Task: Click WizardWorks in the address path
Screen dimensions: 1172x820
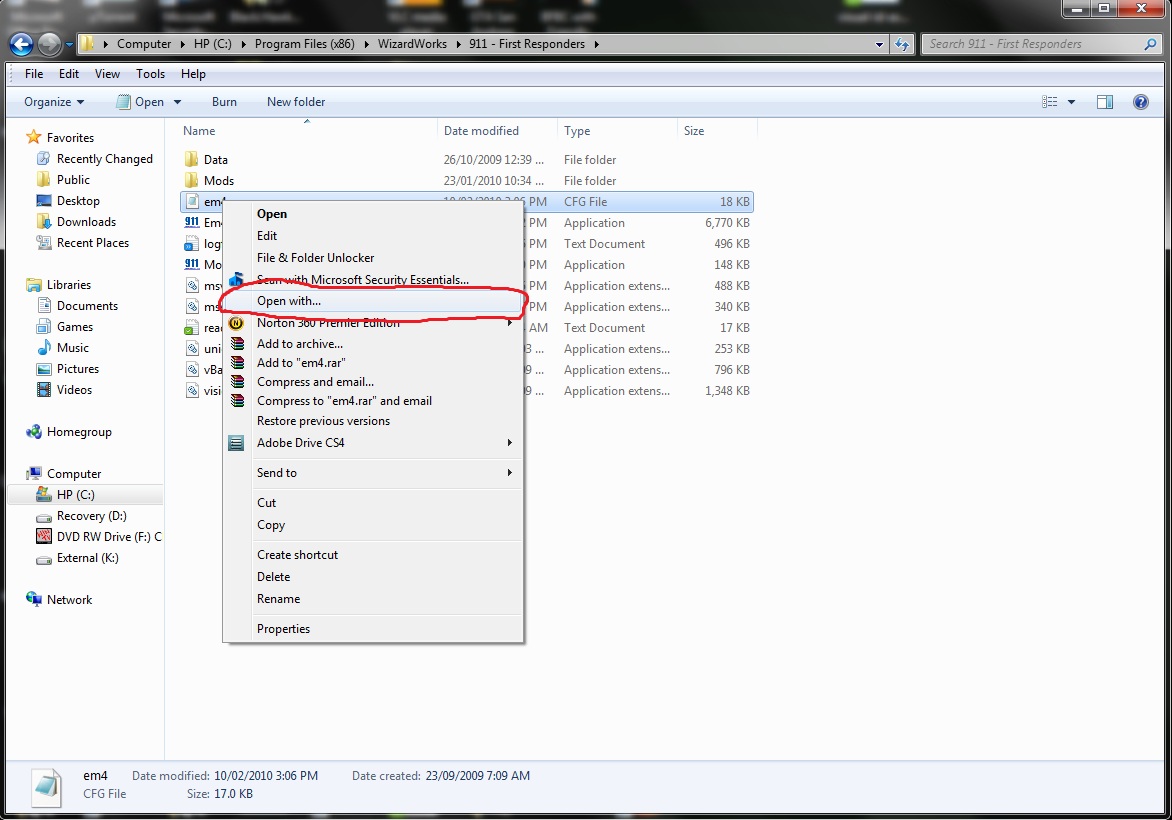Action: [x=412, y=44]
